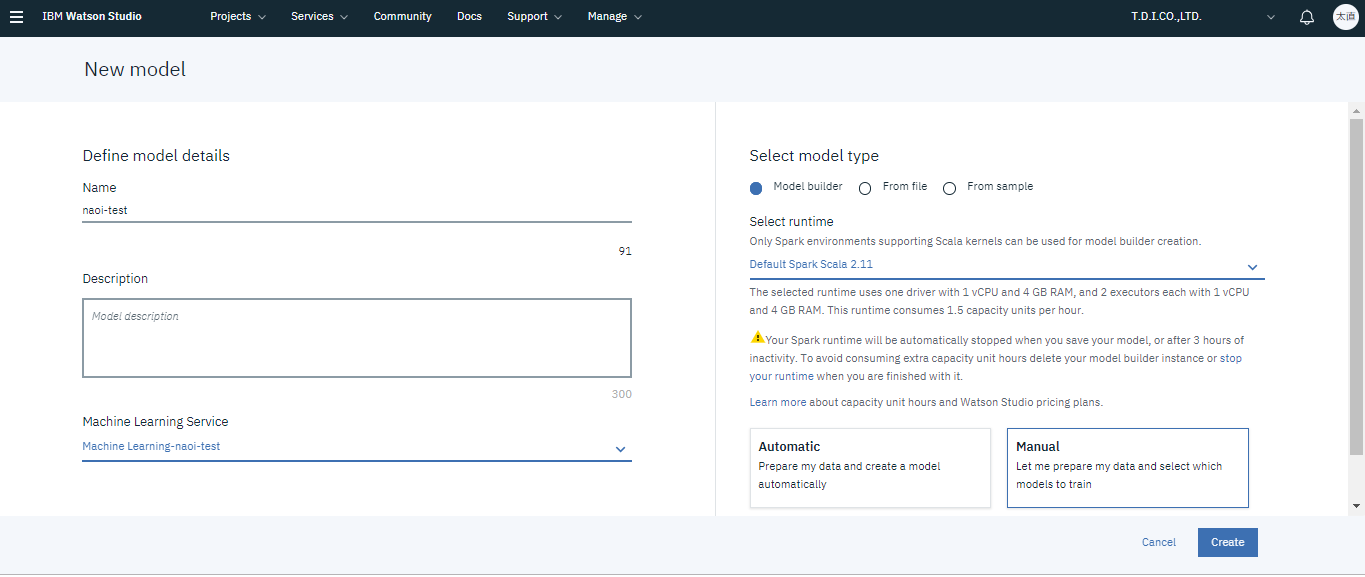Select the Model builder radio button
Image resolution: width=1365 pixels, height=577 pixels.
point(756,188)
